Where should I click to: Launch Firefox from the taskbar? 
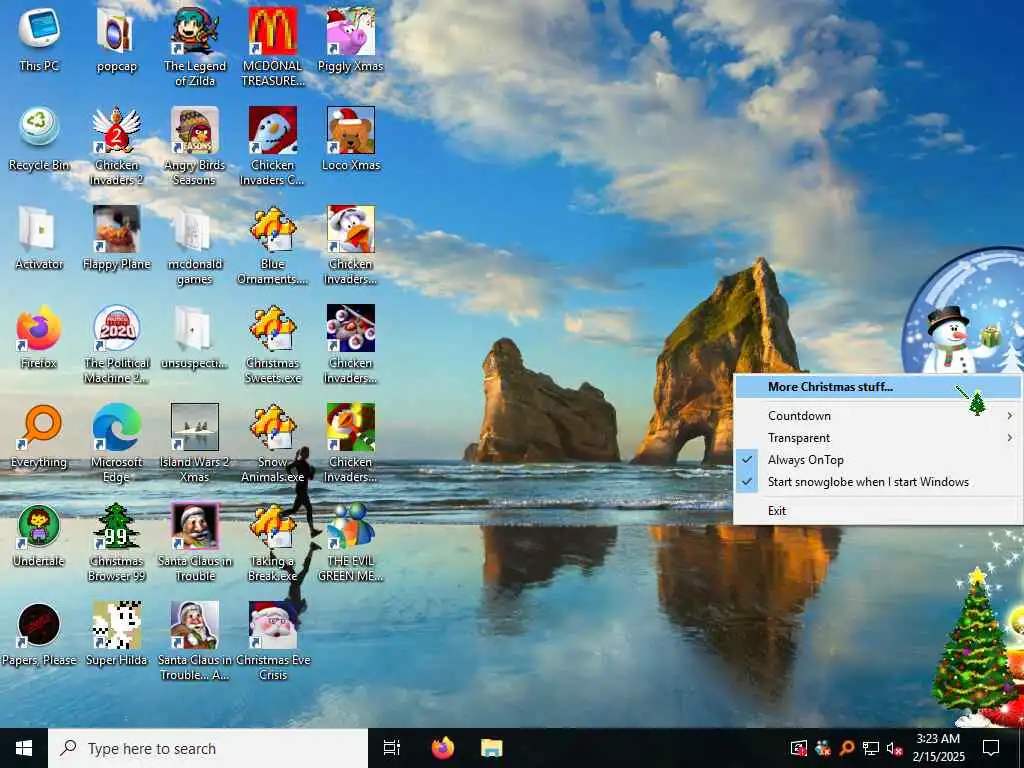pyautogui.click(x=443, y=748)
